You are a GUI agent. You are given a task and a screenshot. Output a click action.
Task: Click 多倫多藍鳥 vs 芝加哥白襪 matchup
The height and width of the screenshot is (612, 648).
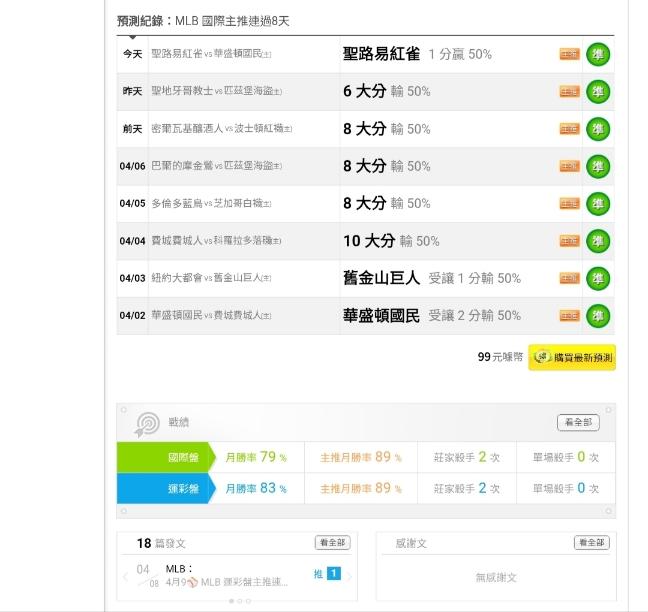click(211, 203)
